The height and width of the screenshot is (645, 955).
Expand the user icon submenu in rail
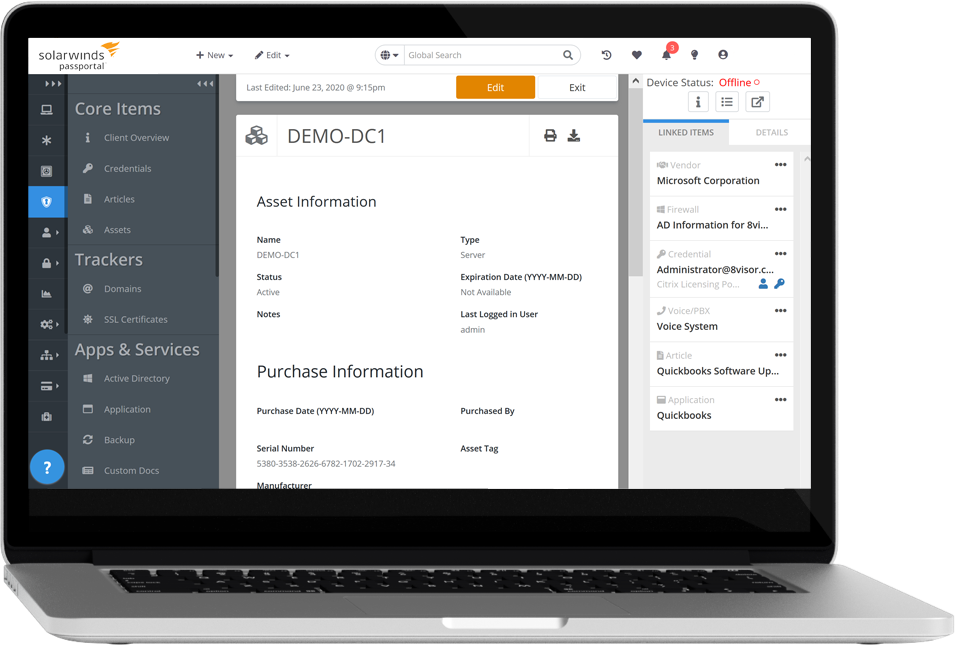[49, 233]
